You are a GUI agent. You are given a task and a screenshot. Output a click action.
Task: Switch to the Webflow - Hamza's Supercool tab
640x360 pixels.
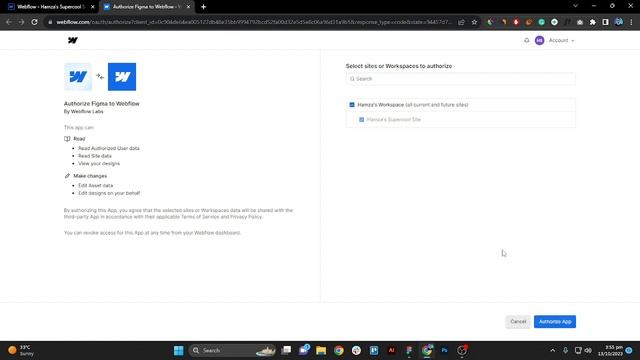[x=51, y=7]
